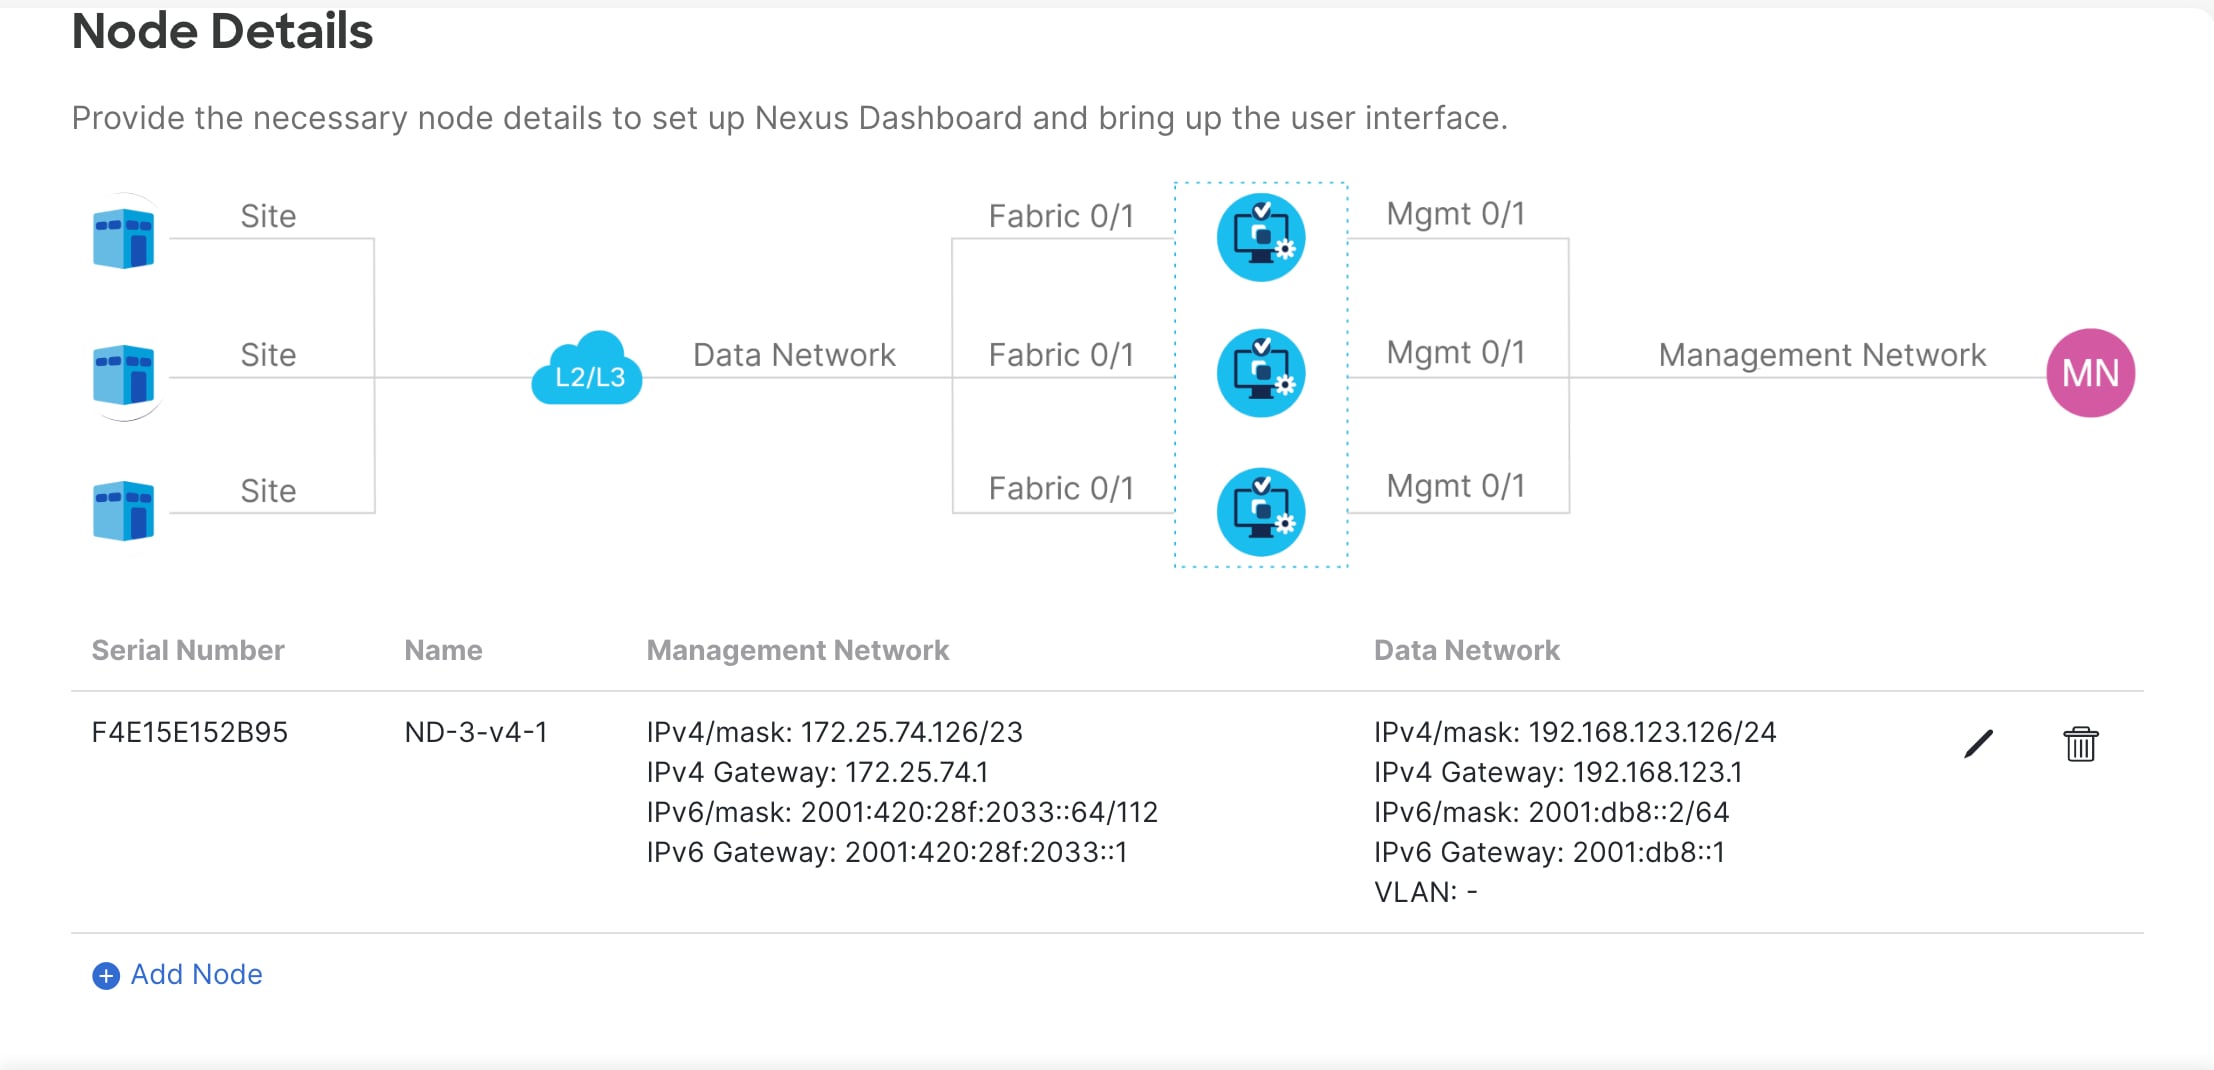The image size is (2214, 1070).
Task: Click the middle Site building icon
Action: tap(124, 374)
